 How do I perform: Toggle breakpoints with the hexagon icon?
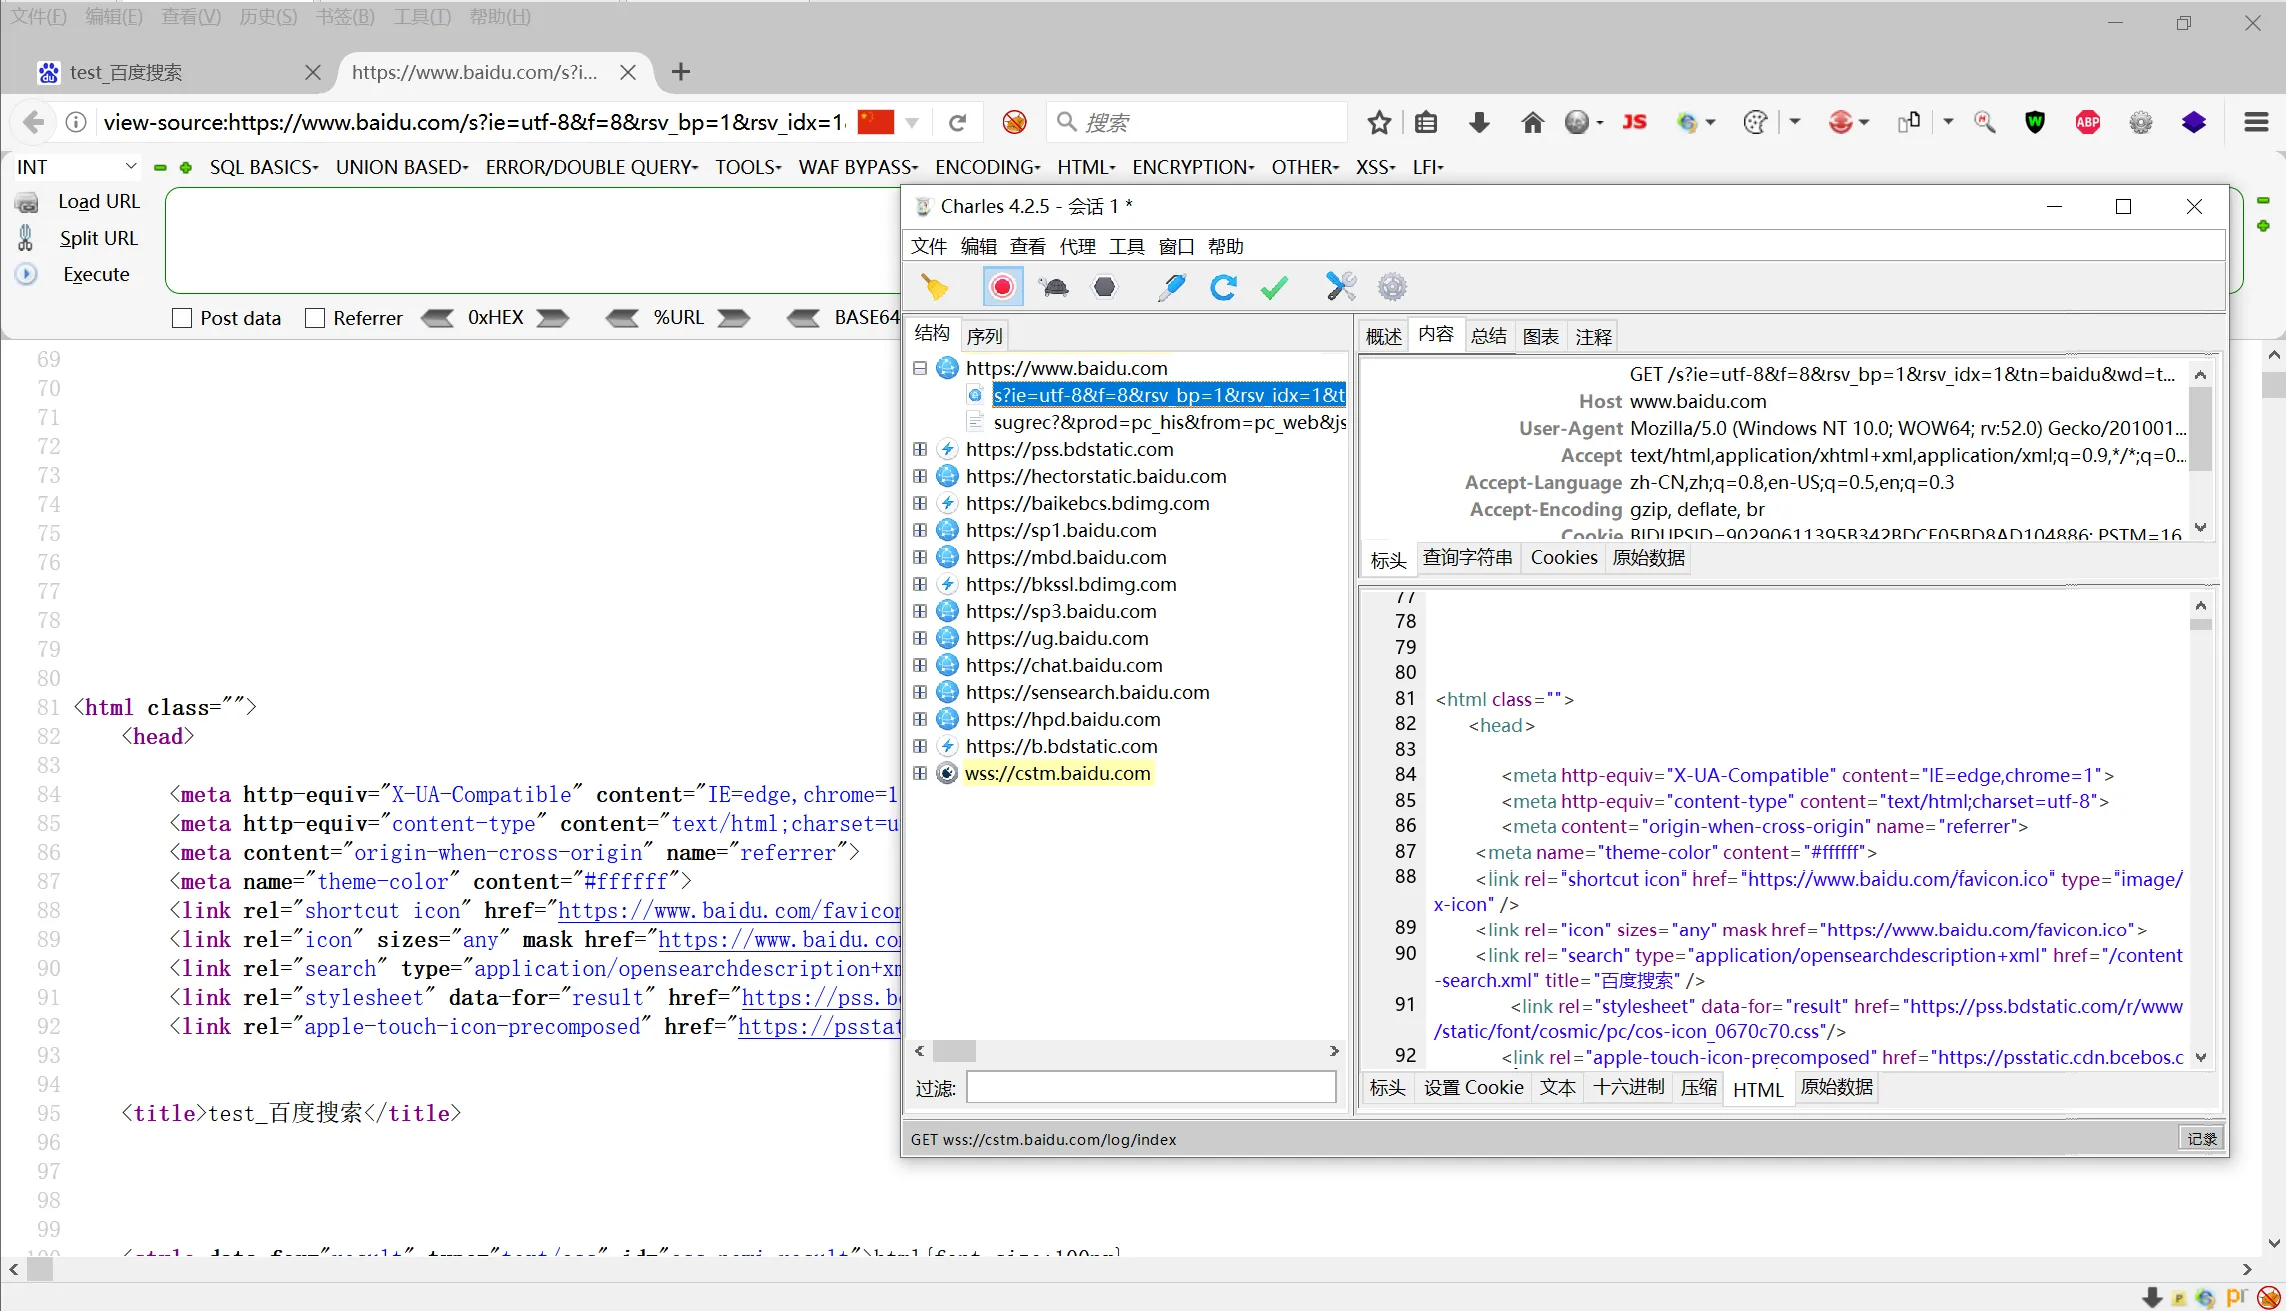point(1105,288)
